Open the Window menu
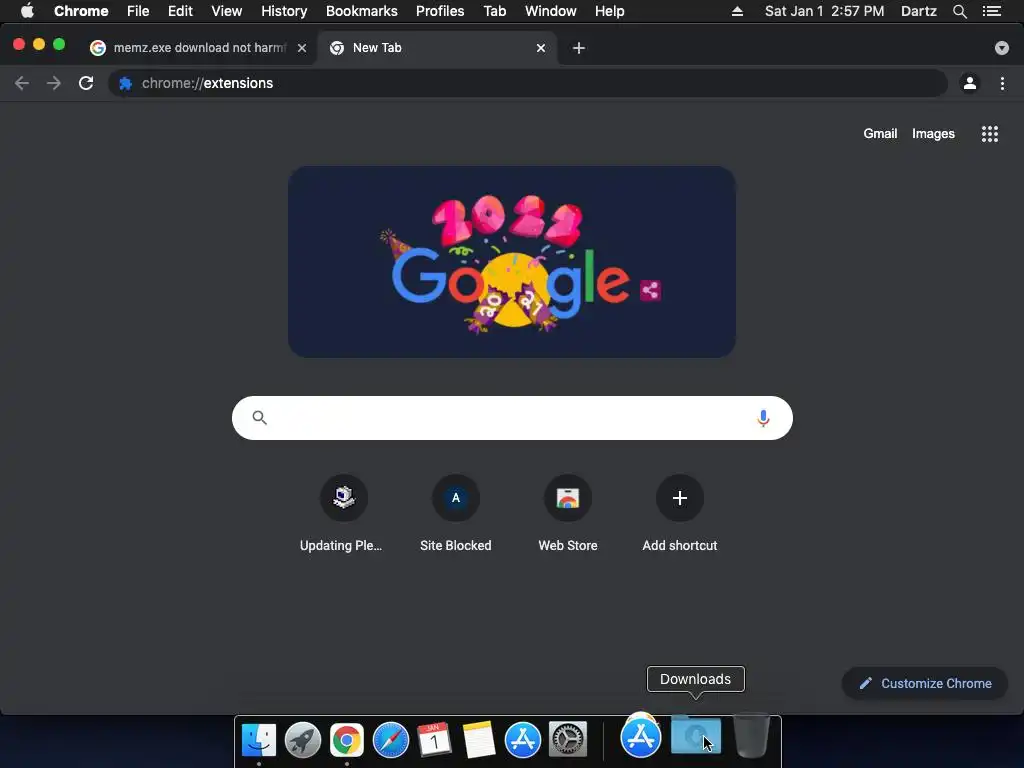Viewport: 1024px width, 768px height. pyautogui.click(x=551, y=11)
